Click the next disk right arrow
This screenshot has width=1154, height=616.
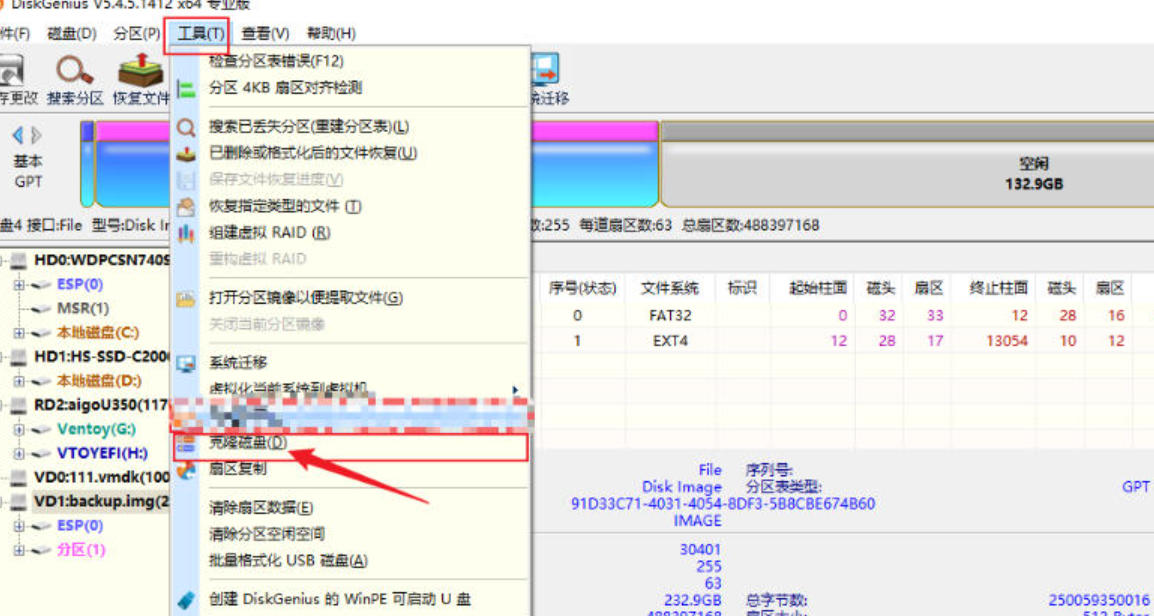point(37,135)
